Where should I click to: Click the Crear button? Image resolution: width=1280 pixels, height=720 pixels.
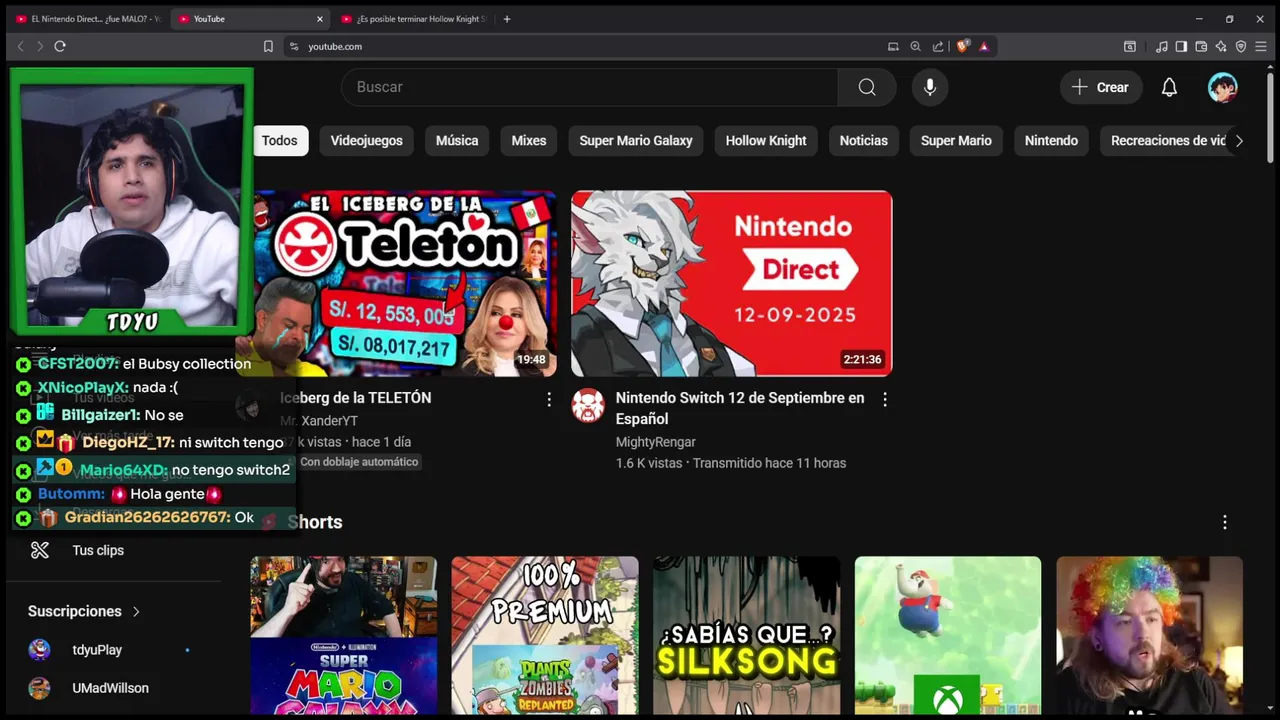(1100, 87)
